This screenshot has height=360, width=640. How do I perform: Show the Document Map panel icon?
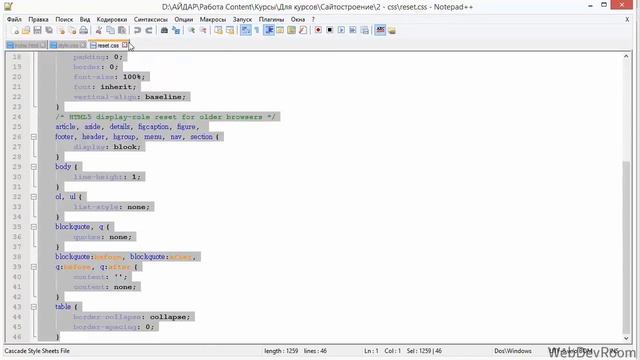[x=291, y=30]
